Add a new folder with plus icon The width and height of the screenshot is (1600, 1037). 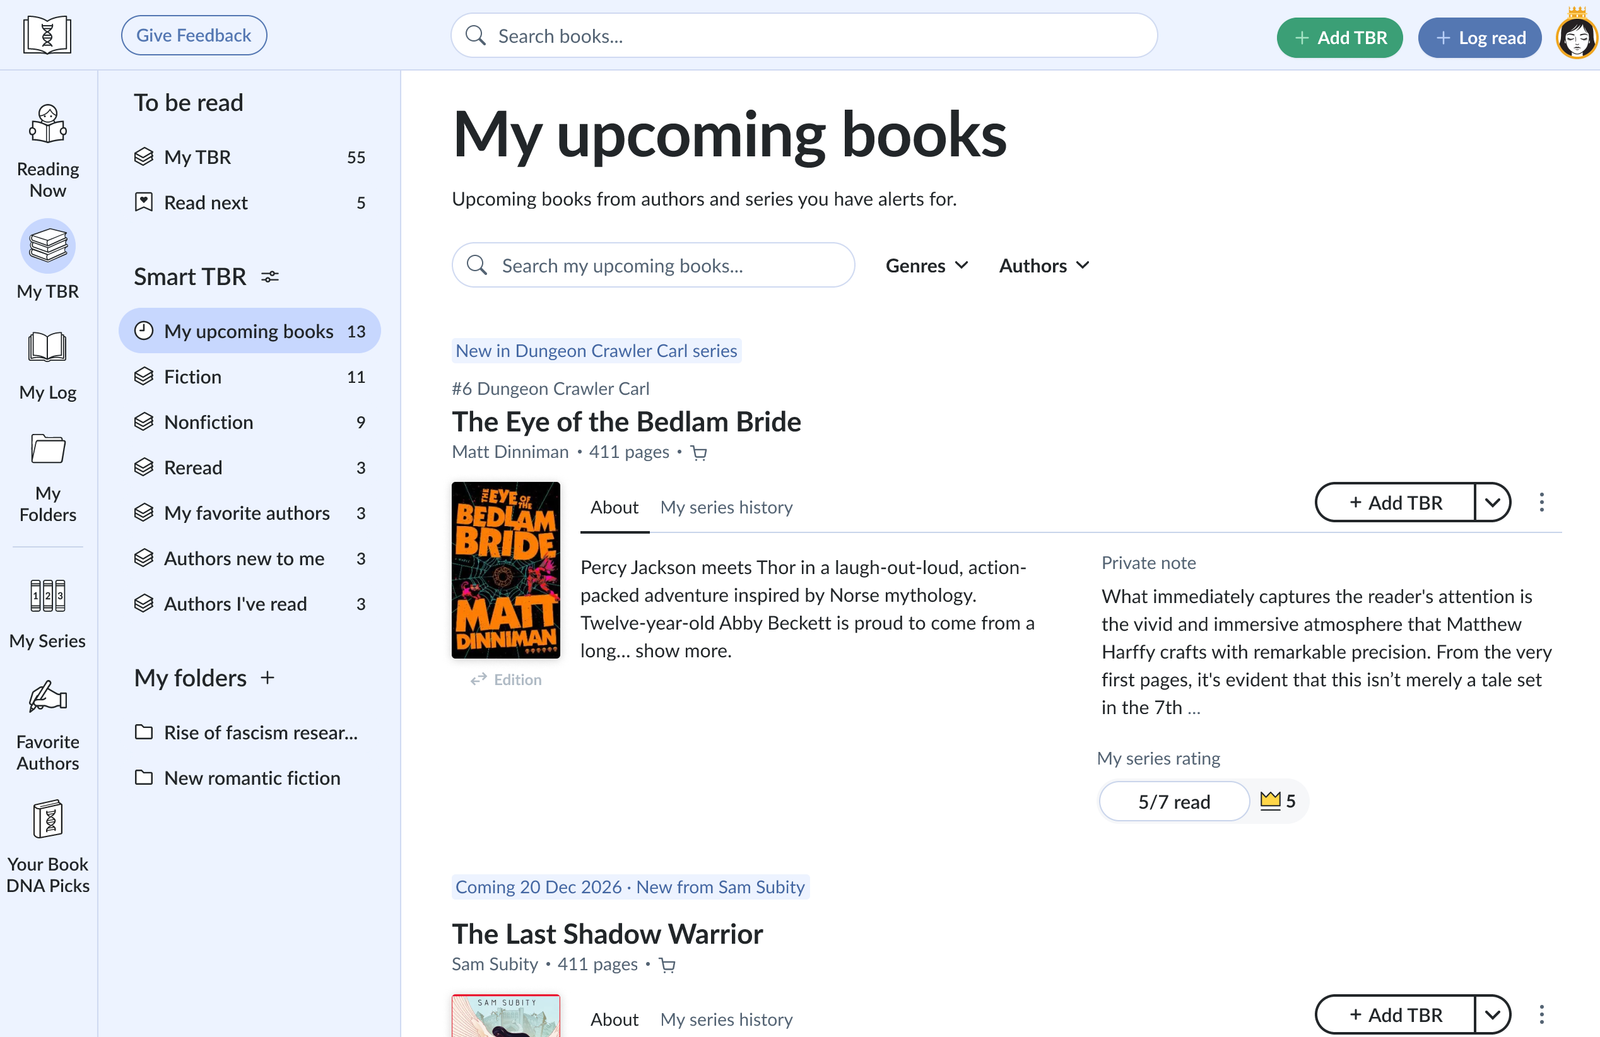tap(267, 678)
